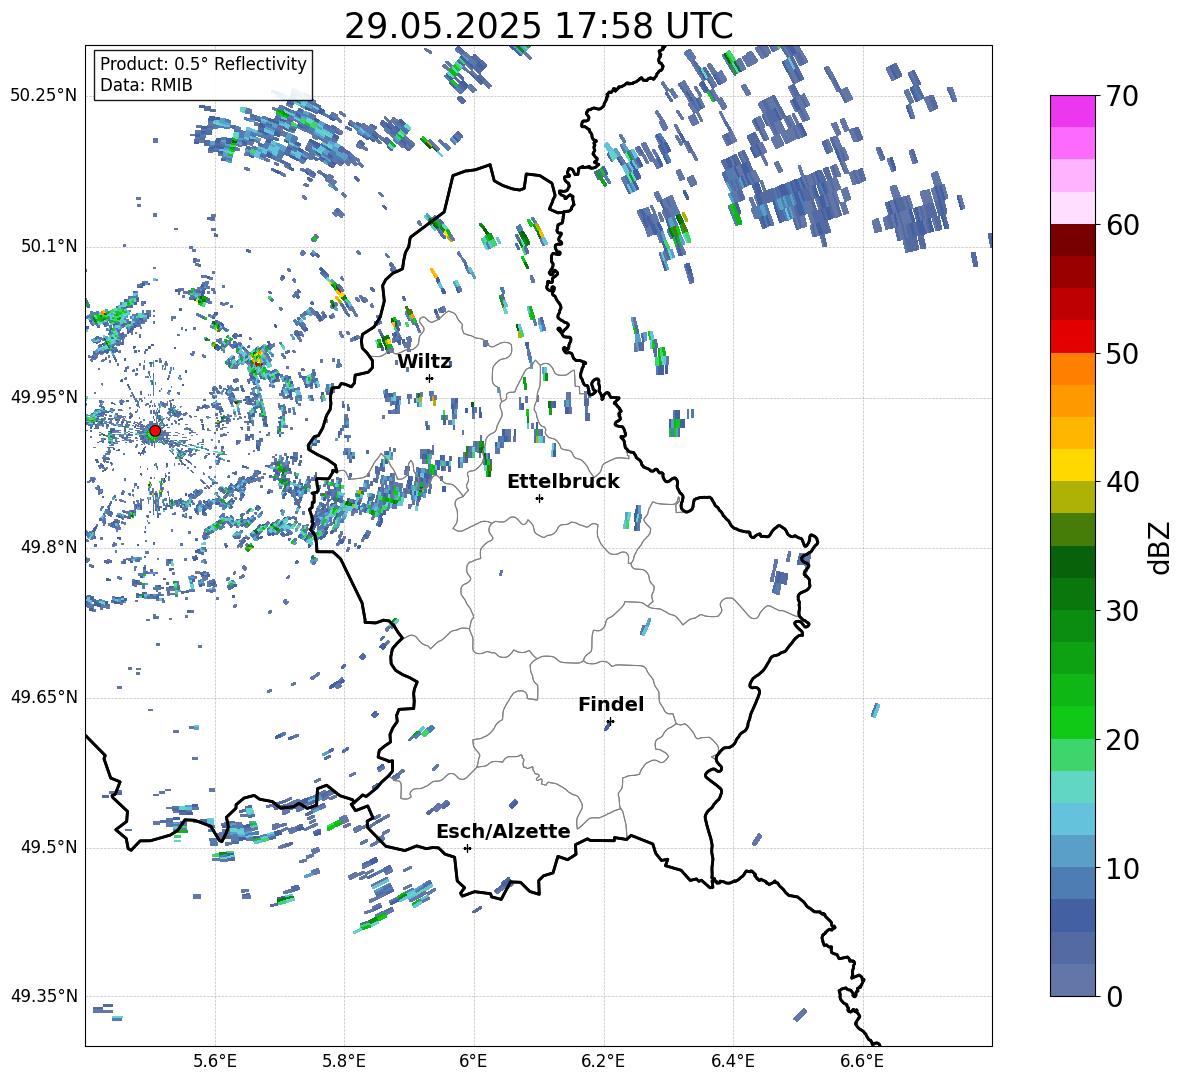Click the Wiltz cross location marker
This screenshot has height=1081, width=1184.
[430, 378]
